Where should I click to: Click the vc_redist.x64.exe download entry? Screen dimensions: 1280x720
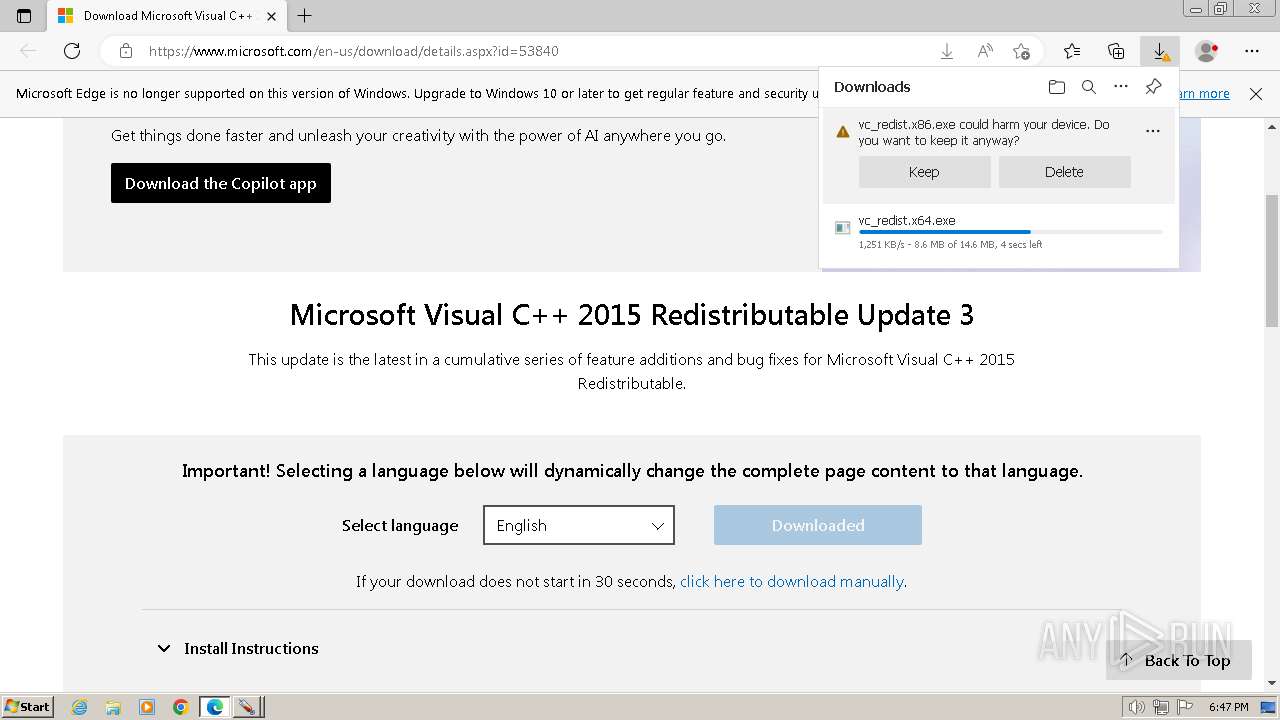click(999, 232)
